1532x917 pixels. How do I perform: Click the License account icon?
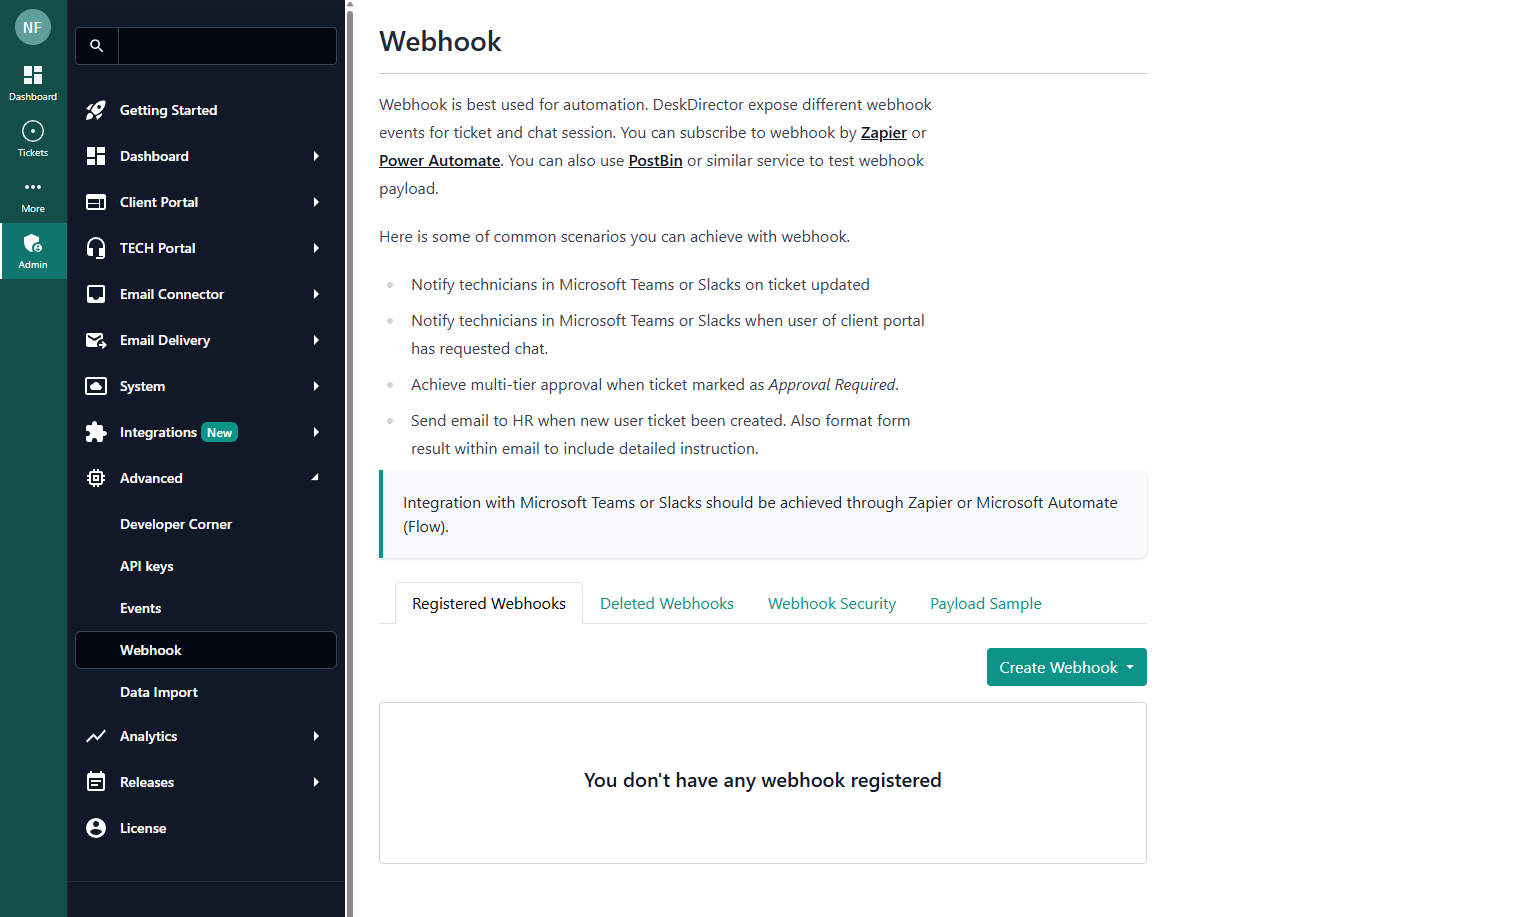point(96,828)
